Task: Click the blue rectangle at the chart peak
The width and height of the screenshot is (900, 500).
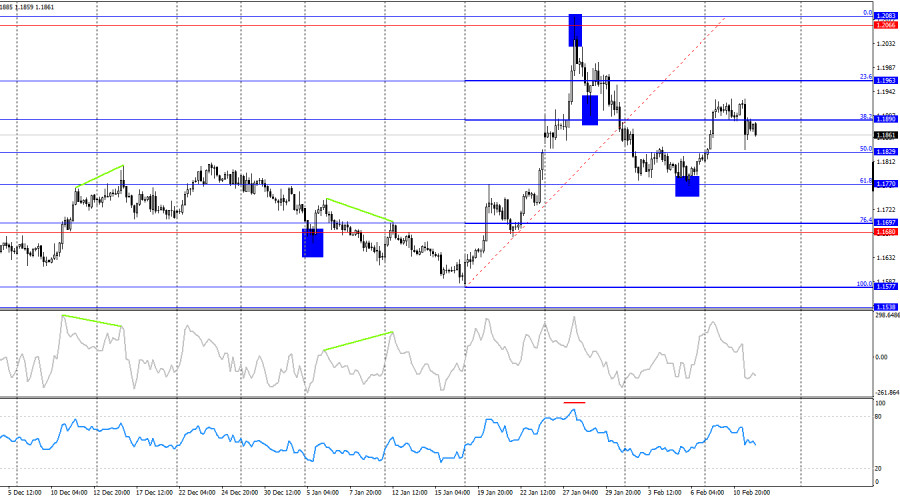Action: [575, 30]
